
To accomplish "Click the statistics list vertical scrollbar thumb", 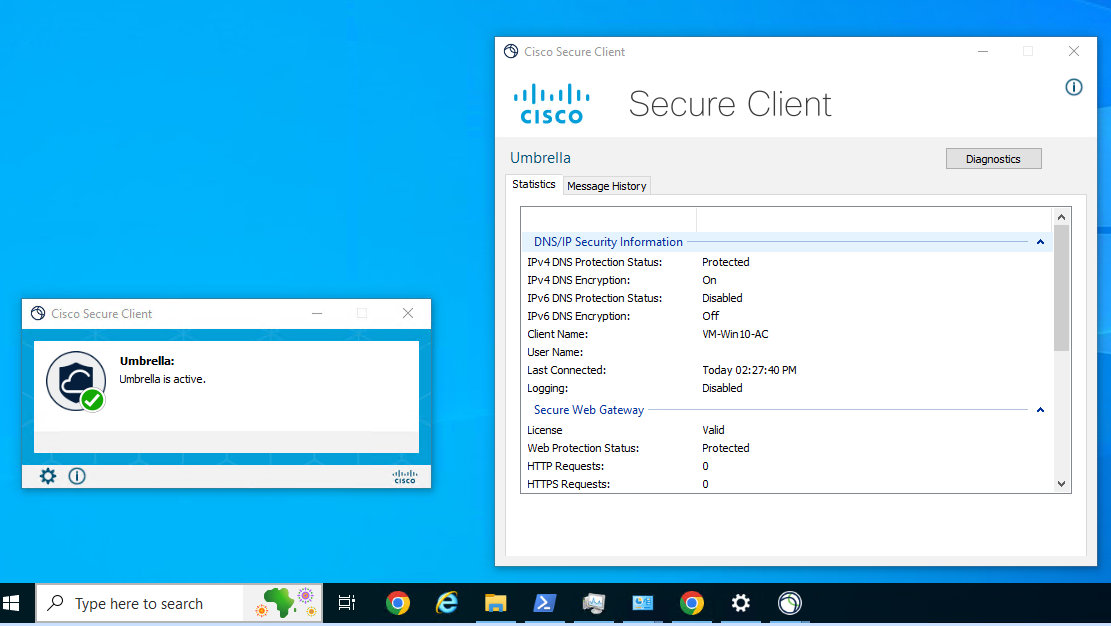I will [1061, 288].
